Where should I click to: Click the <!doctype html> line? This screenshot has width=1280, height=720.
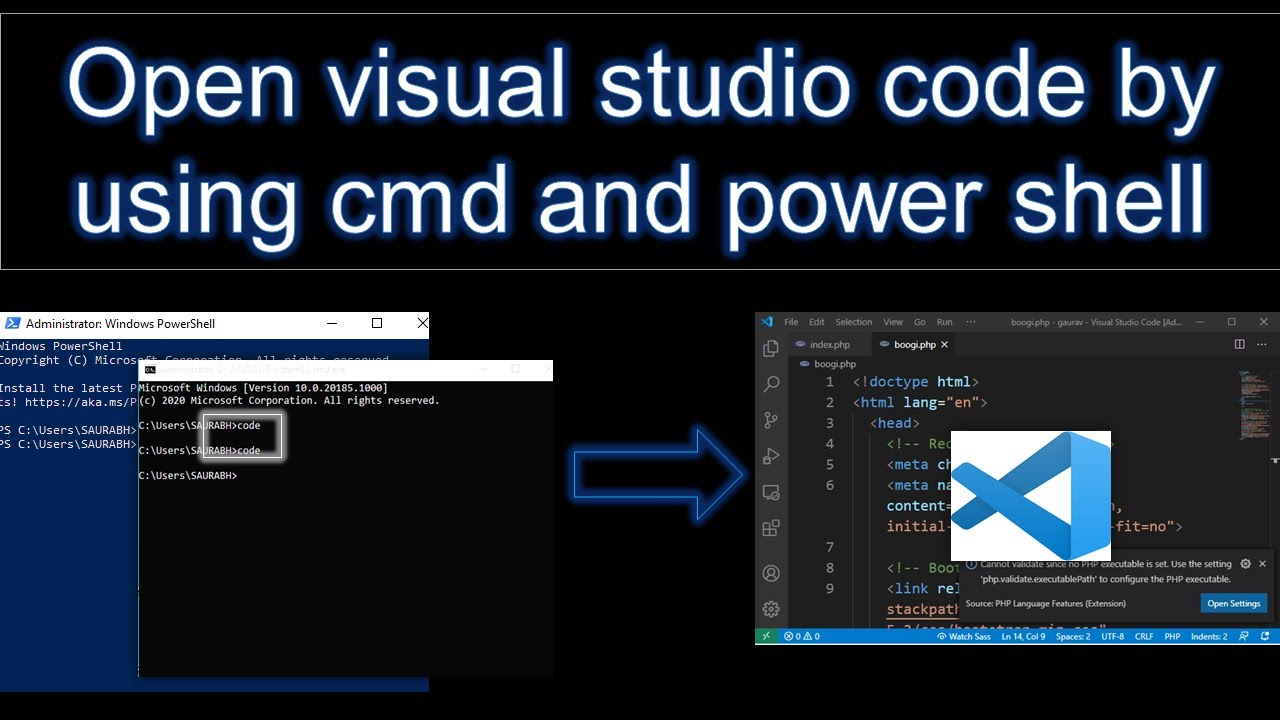tap(916, 382)
